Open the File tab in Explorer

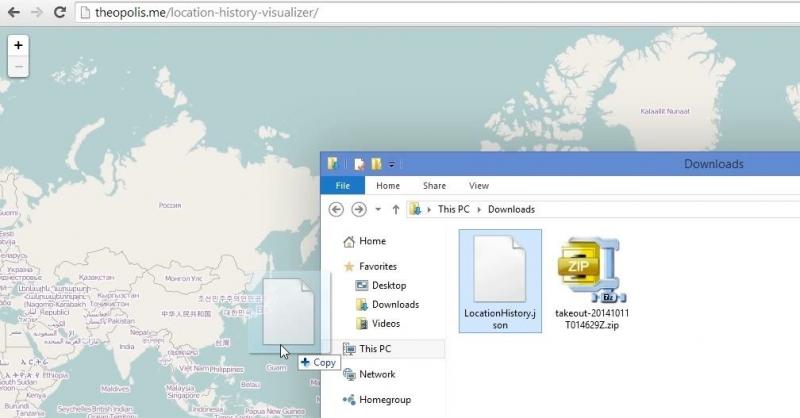[342, 186]
